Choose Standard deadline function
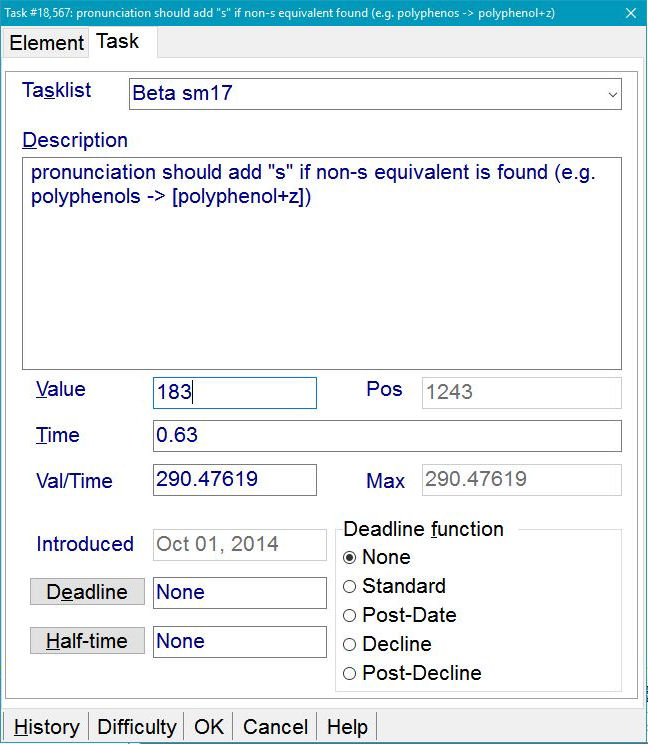Image resolution: width=648 pixels, height=744 pixels. point(350,587)
